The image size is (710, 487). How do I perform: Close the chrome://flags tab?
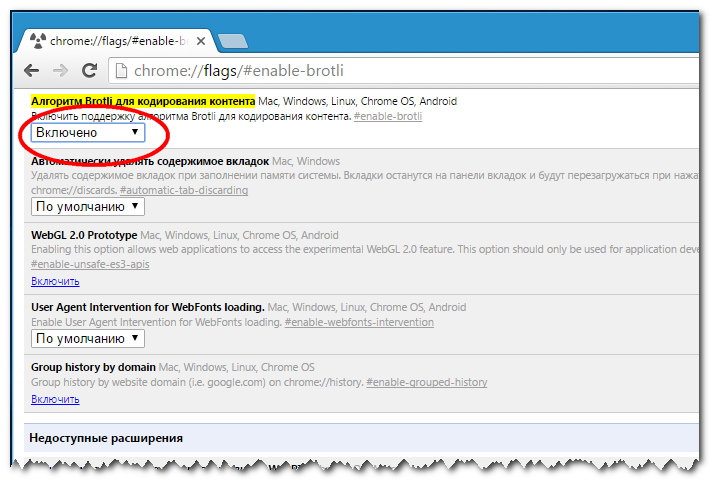(x=201, y=41)
